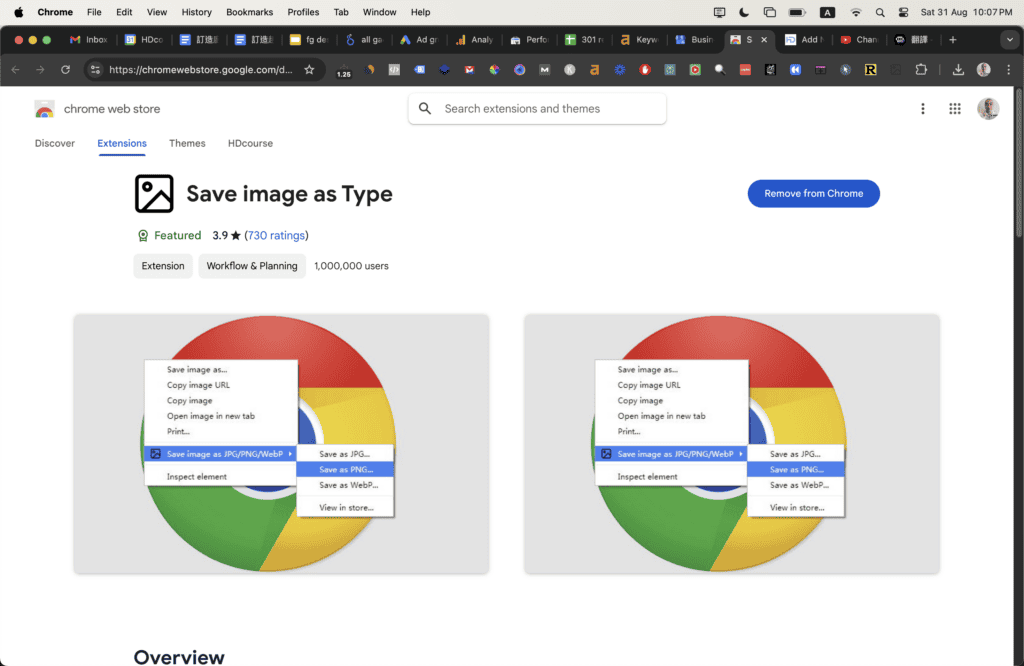1024x666 pixels.
Task: Switch to the YouTube Channel browser tab
Action: pos(859,40)
